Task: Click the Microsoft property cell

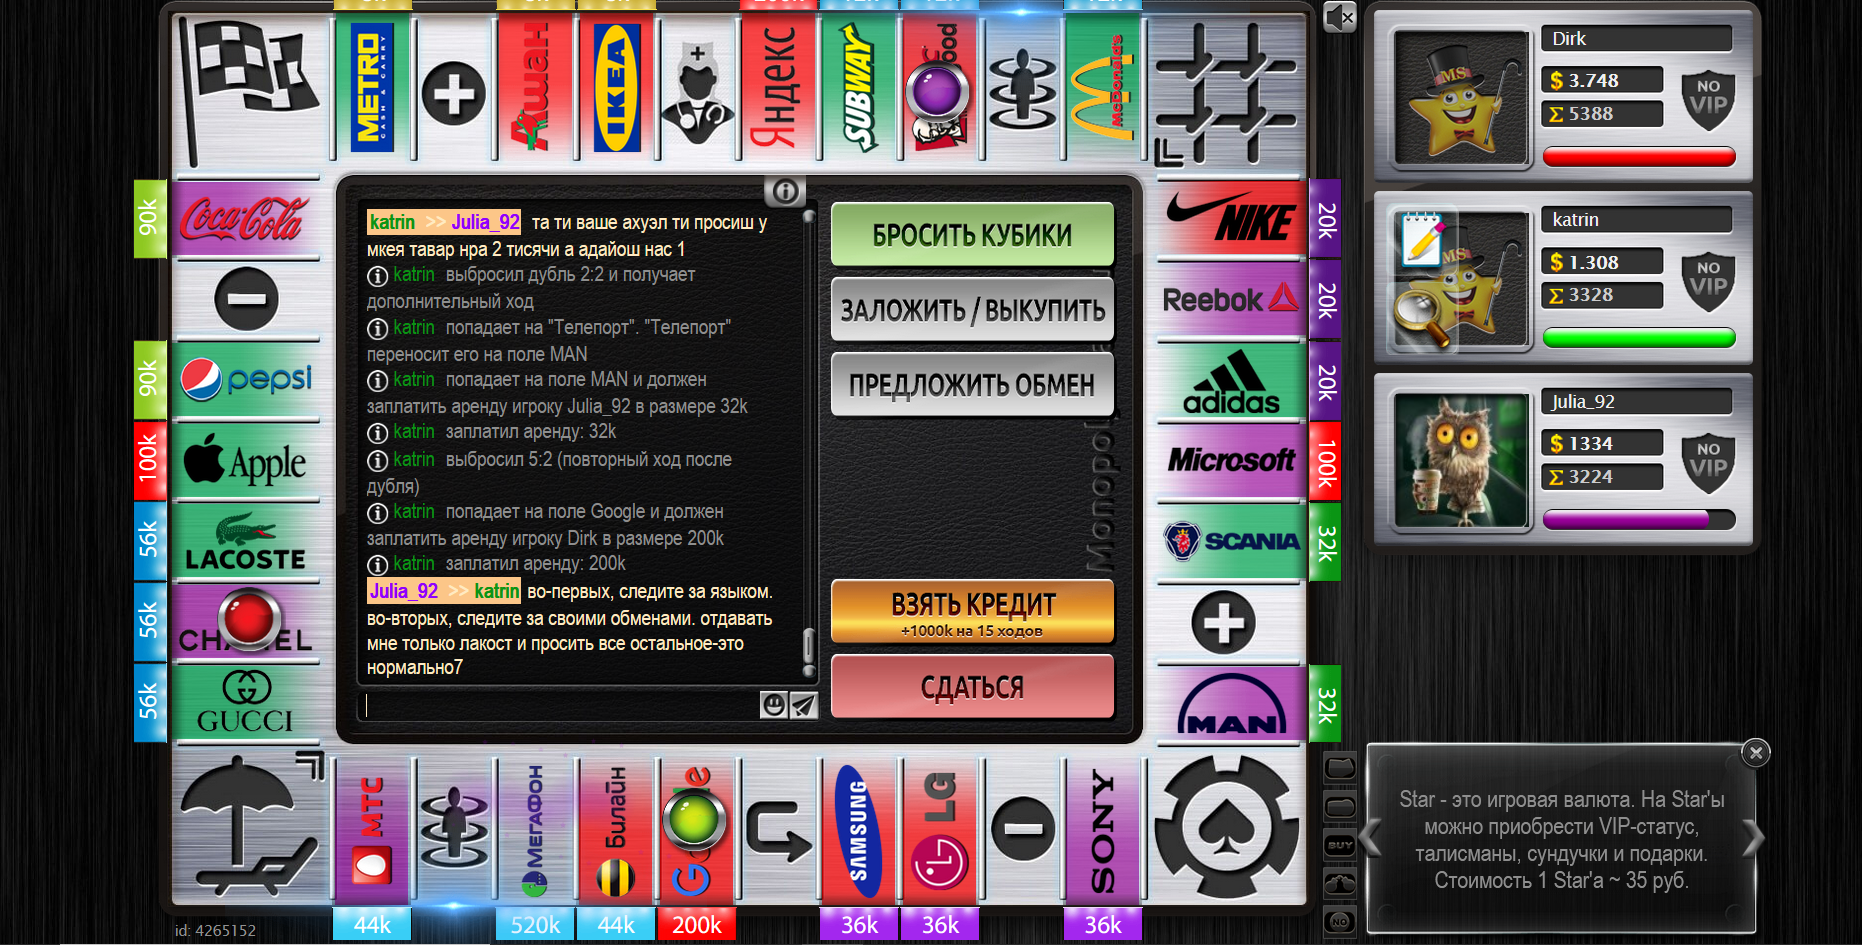Action: [1231, 461]
